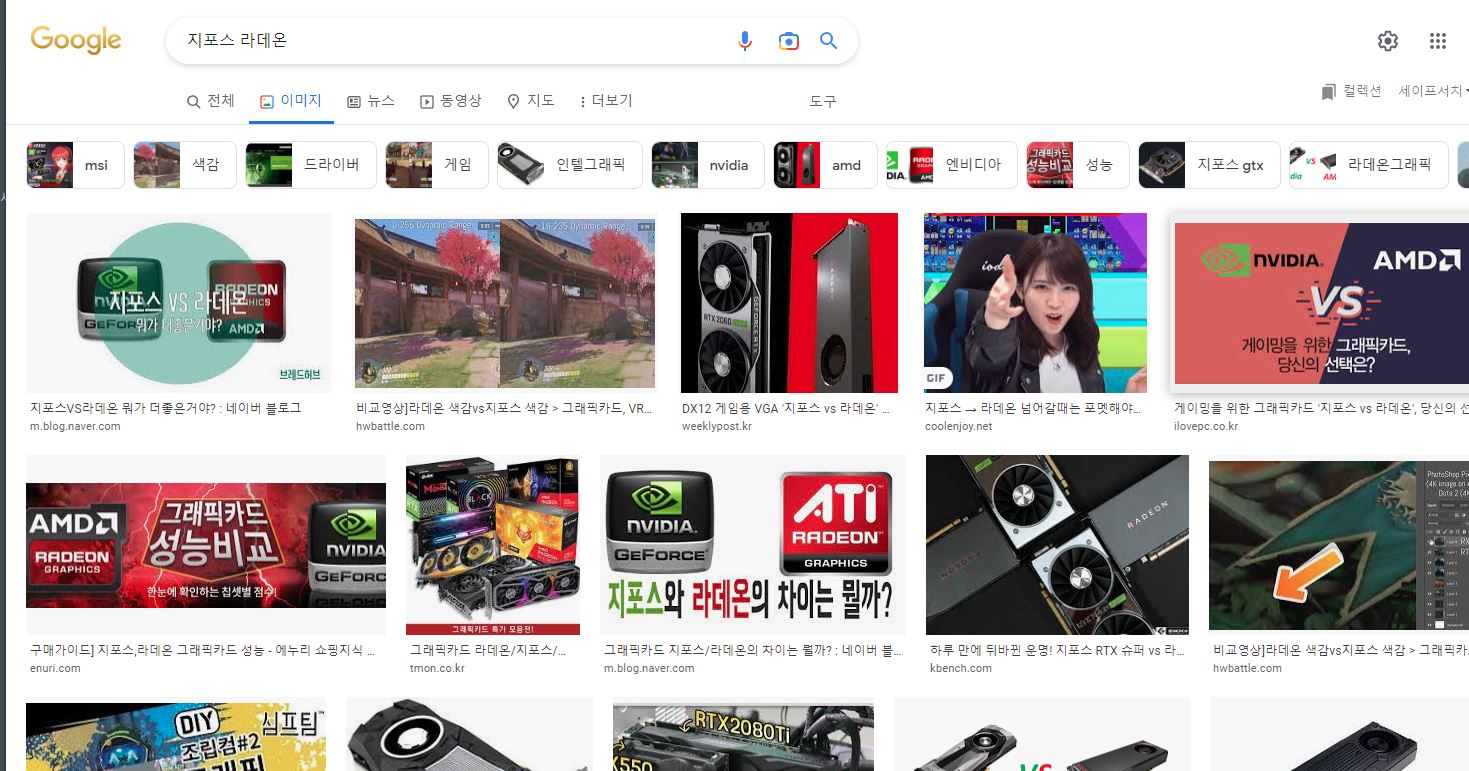Select the 지포스 gtx filter chip
The height and width of the screenshot is (771, 1469).
pos(1209,165)
